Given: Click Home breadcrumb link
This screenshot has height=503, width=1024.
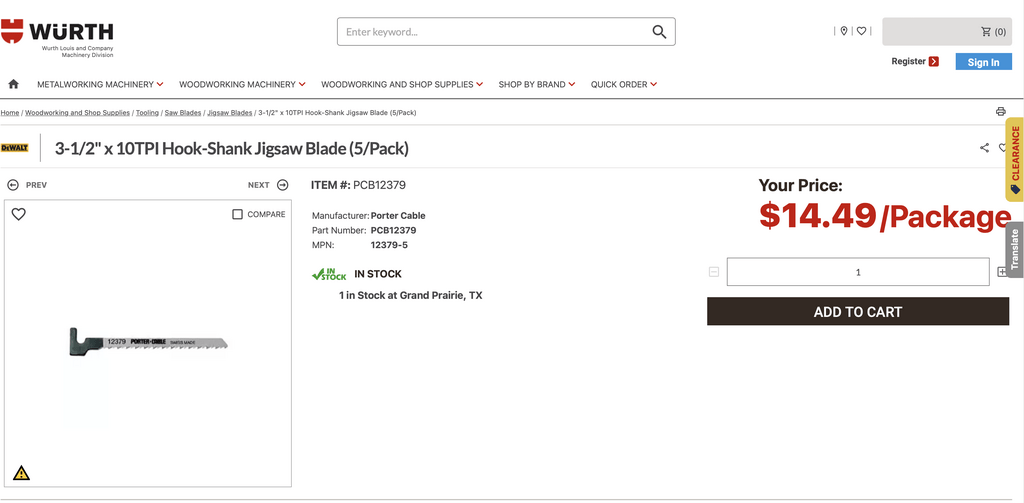Looking at the screenshot, I should (x=10, y=112).
